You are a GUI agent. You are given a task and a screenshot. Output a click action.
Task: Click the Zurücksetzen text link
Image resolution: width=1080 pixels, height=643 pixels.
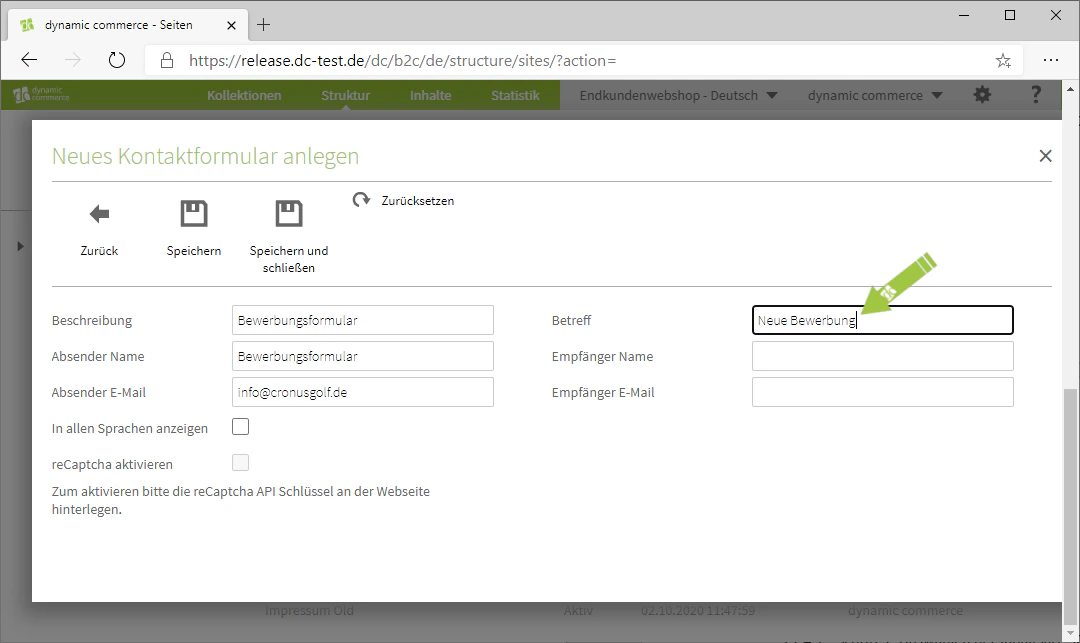click(417, 201)
